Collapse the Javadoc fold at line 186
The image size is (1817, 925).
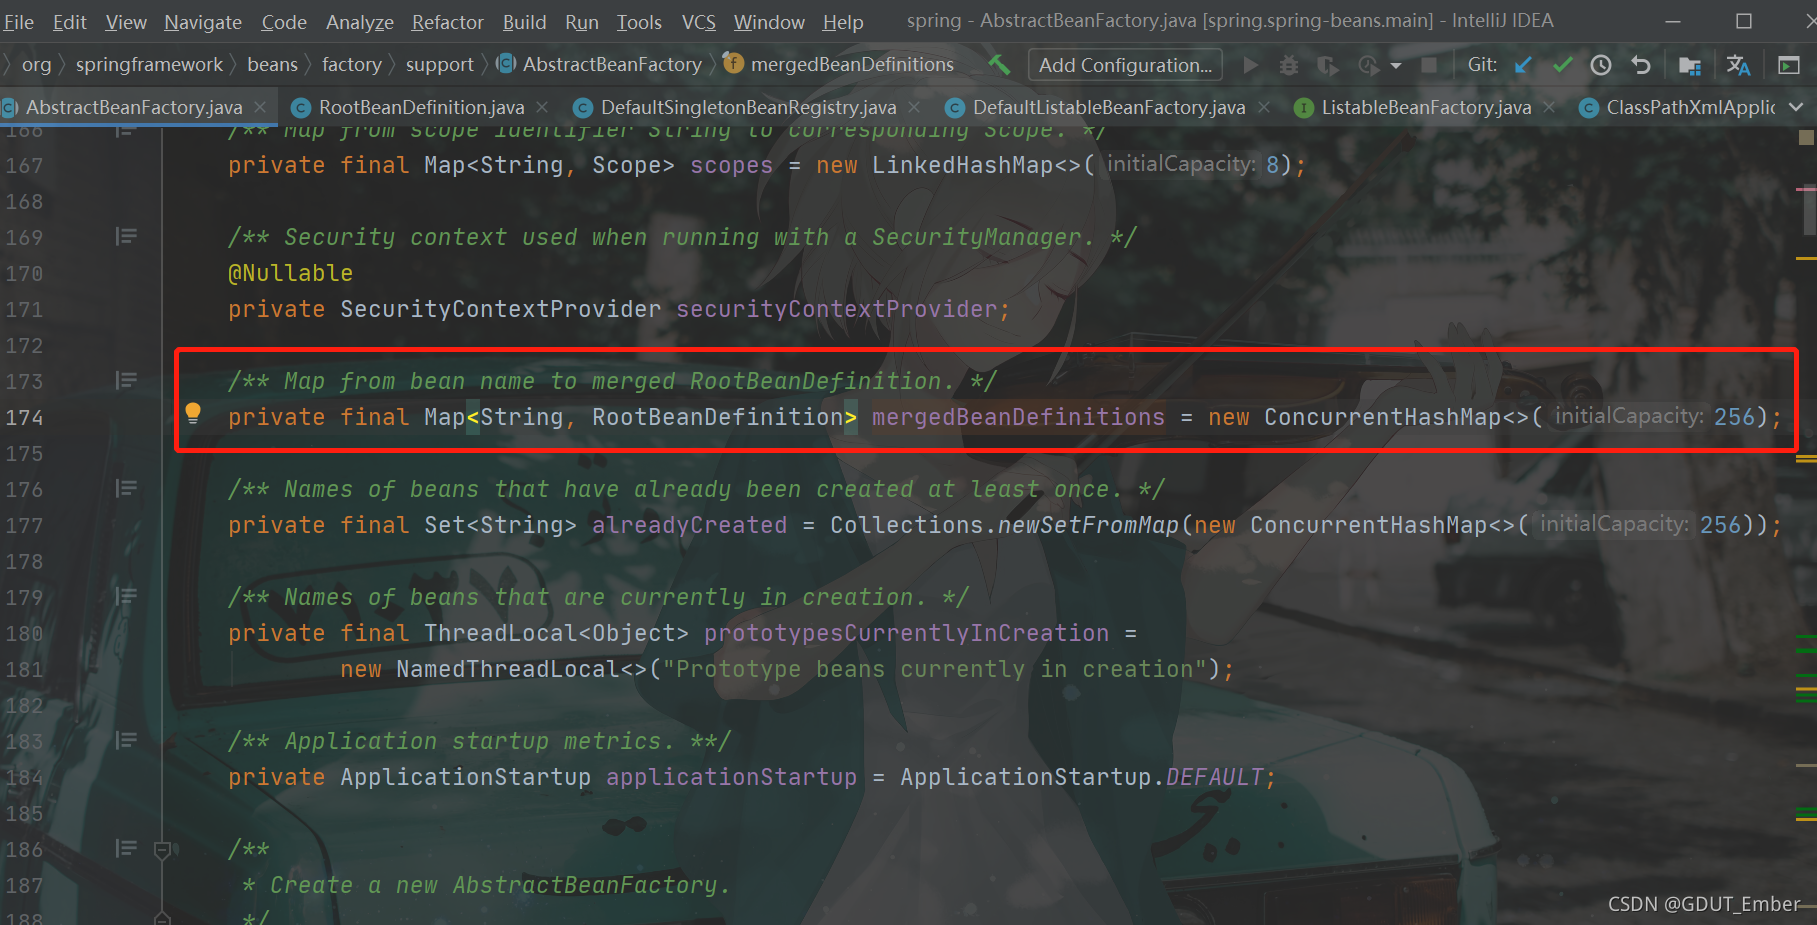pos(162,849)
